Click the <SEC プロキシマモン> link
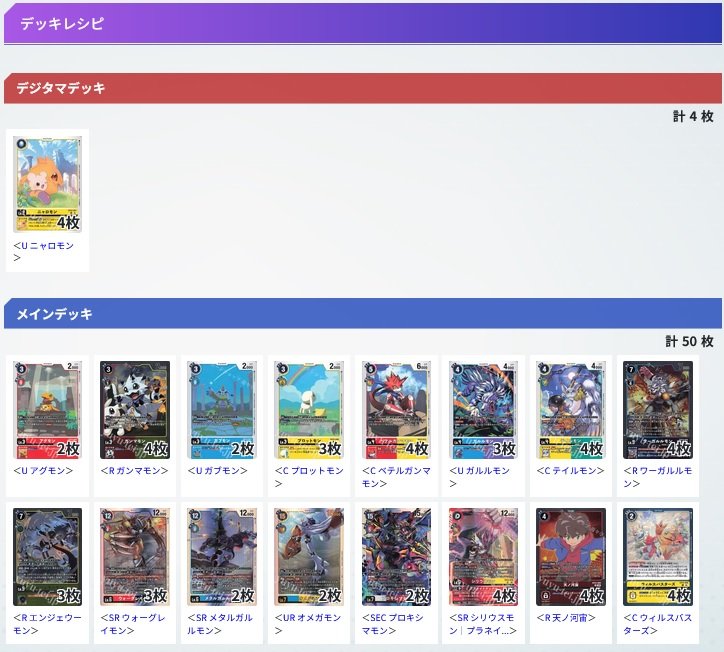724x652 pixels. click(393, 623)
